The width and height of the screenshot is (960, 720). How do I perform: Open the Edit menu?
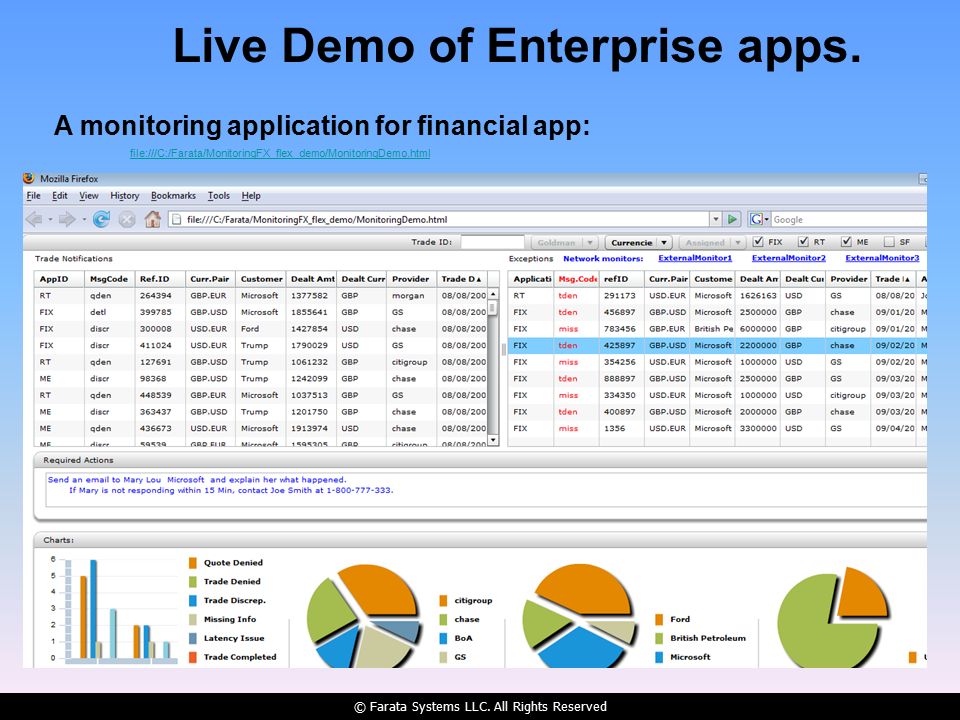(59, 196)
